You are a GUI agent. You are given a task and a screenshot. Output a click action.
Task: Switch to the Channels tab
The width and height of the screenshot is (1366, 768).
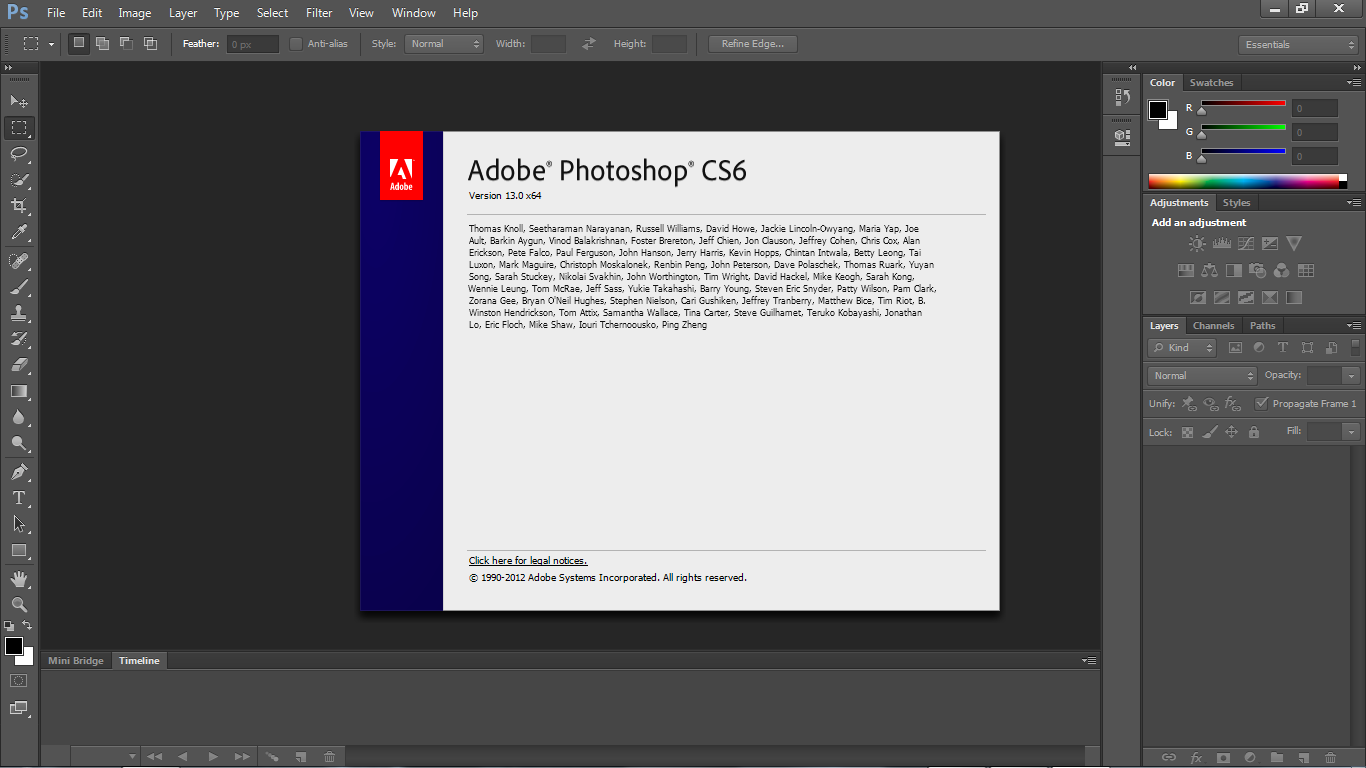(1213, 326)
